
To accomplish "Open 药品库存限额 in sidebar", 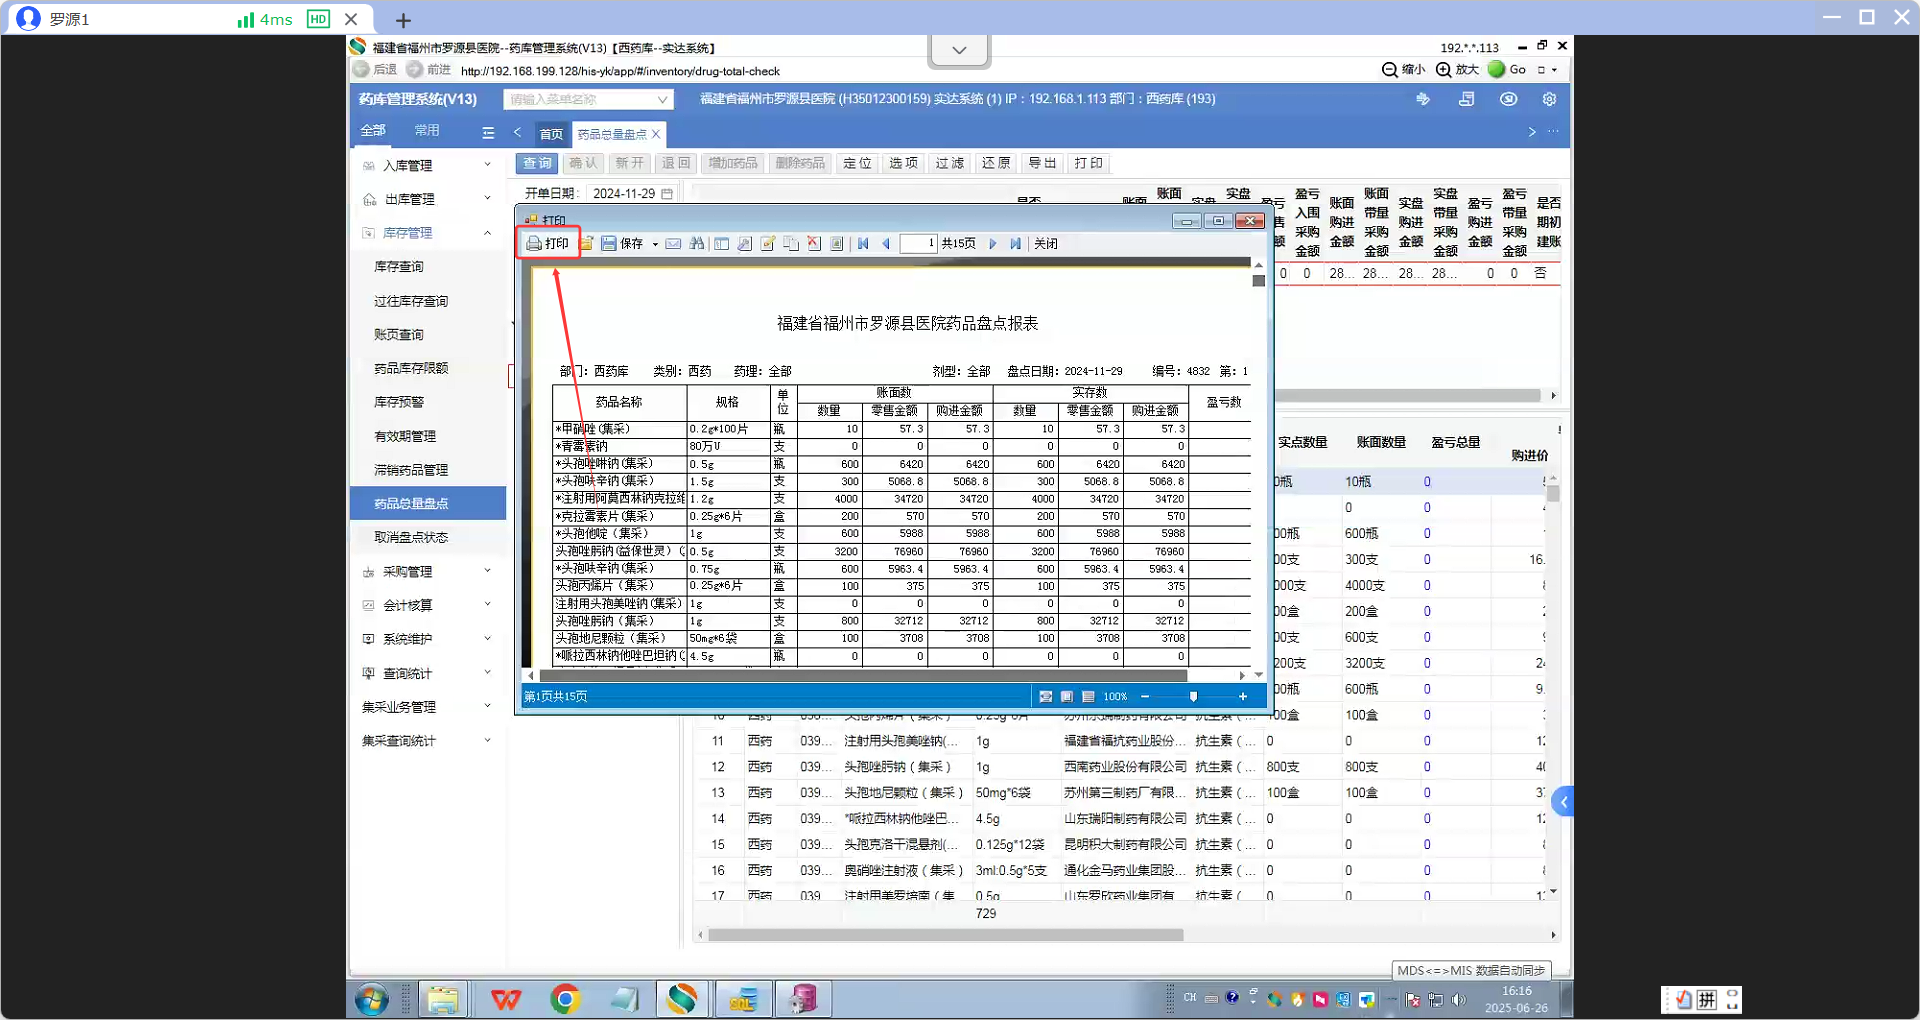I will 411,368.
